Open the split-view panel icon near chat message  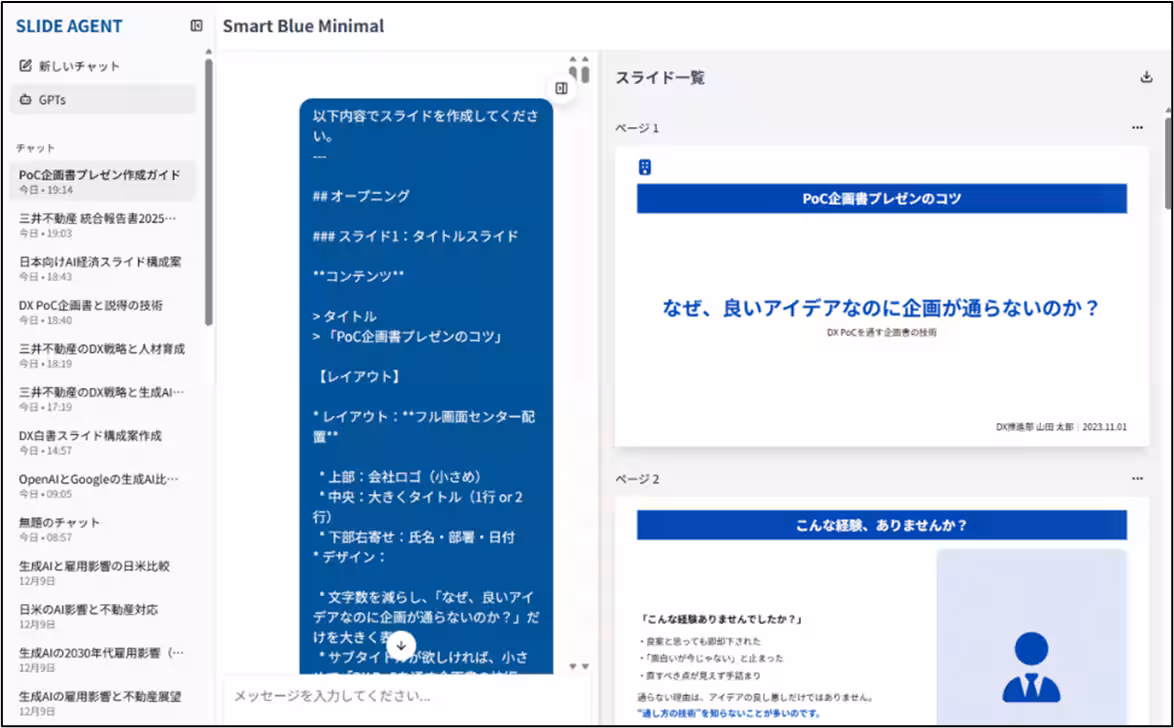(561, 90)
